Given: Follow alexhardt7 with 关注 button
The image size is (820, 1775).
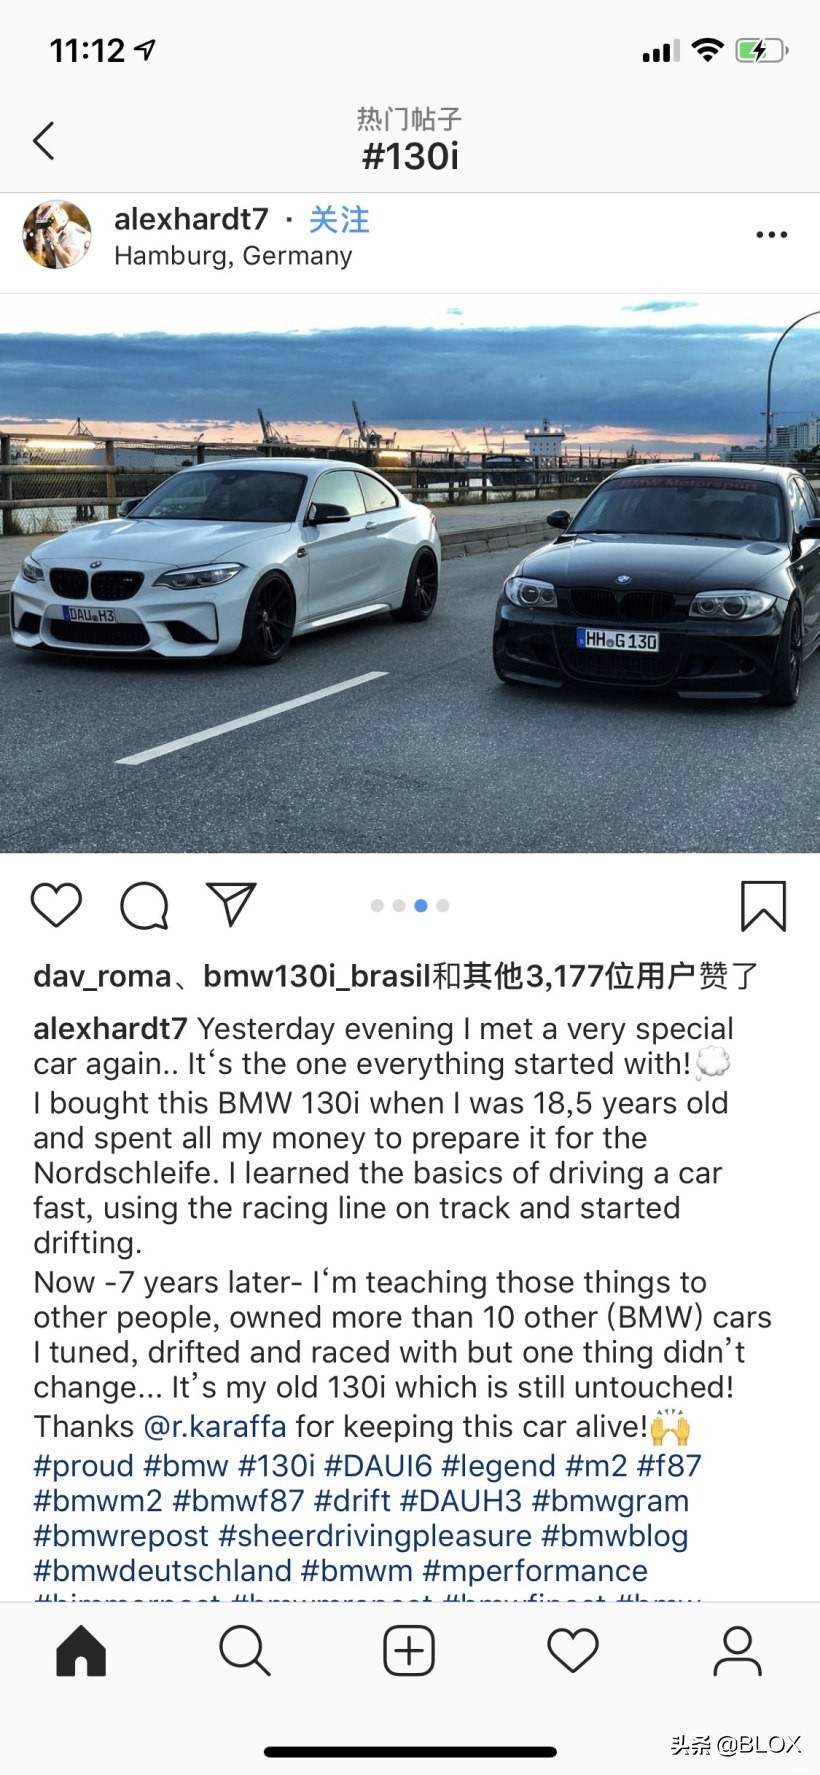Looking at the screenshot, I should pyautogui.click(x=339, y=219).
